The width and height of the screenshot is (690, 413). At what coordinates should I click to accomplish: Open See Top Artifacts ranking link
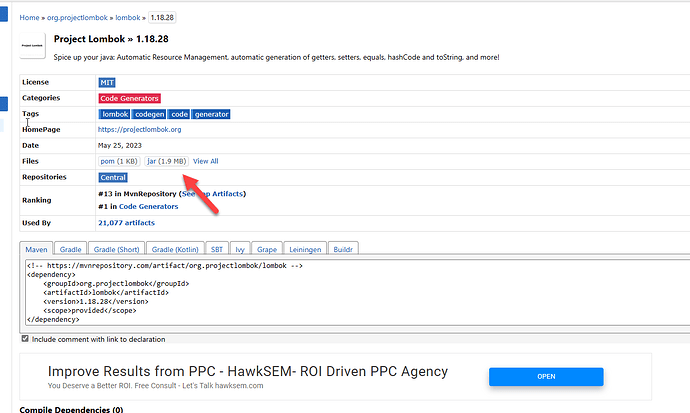[x=213, y=194]
